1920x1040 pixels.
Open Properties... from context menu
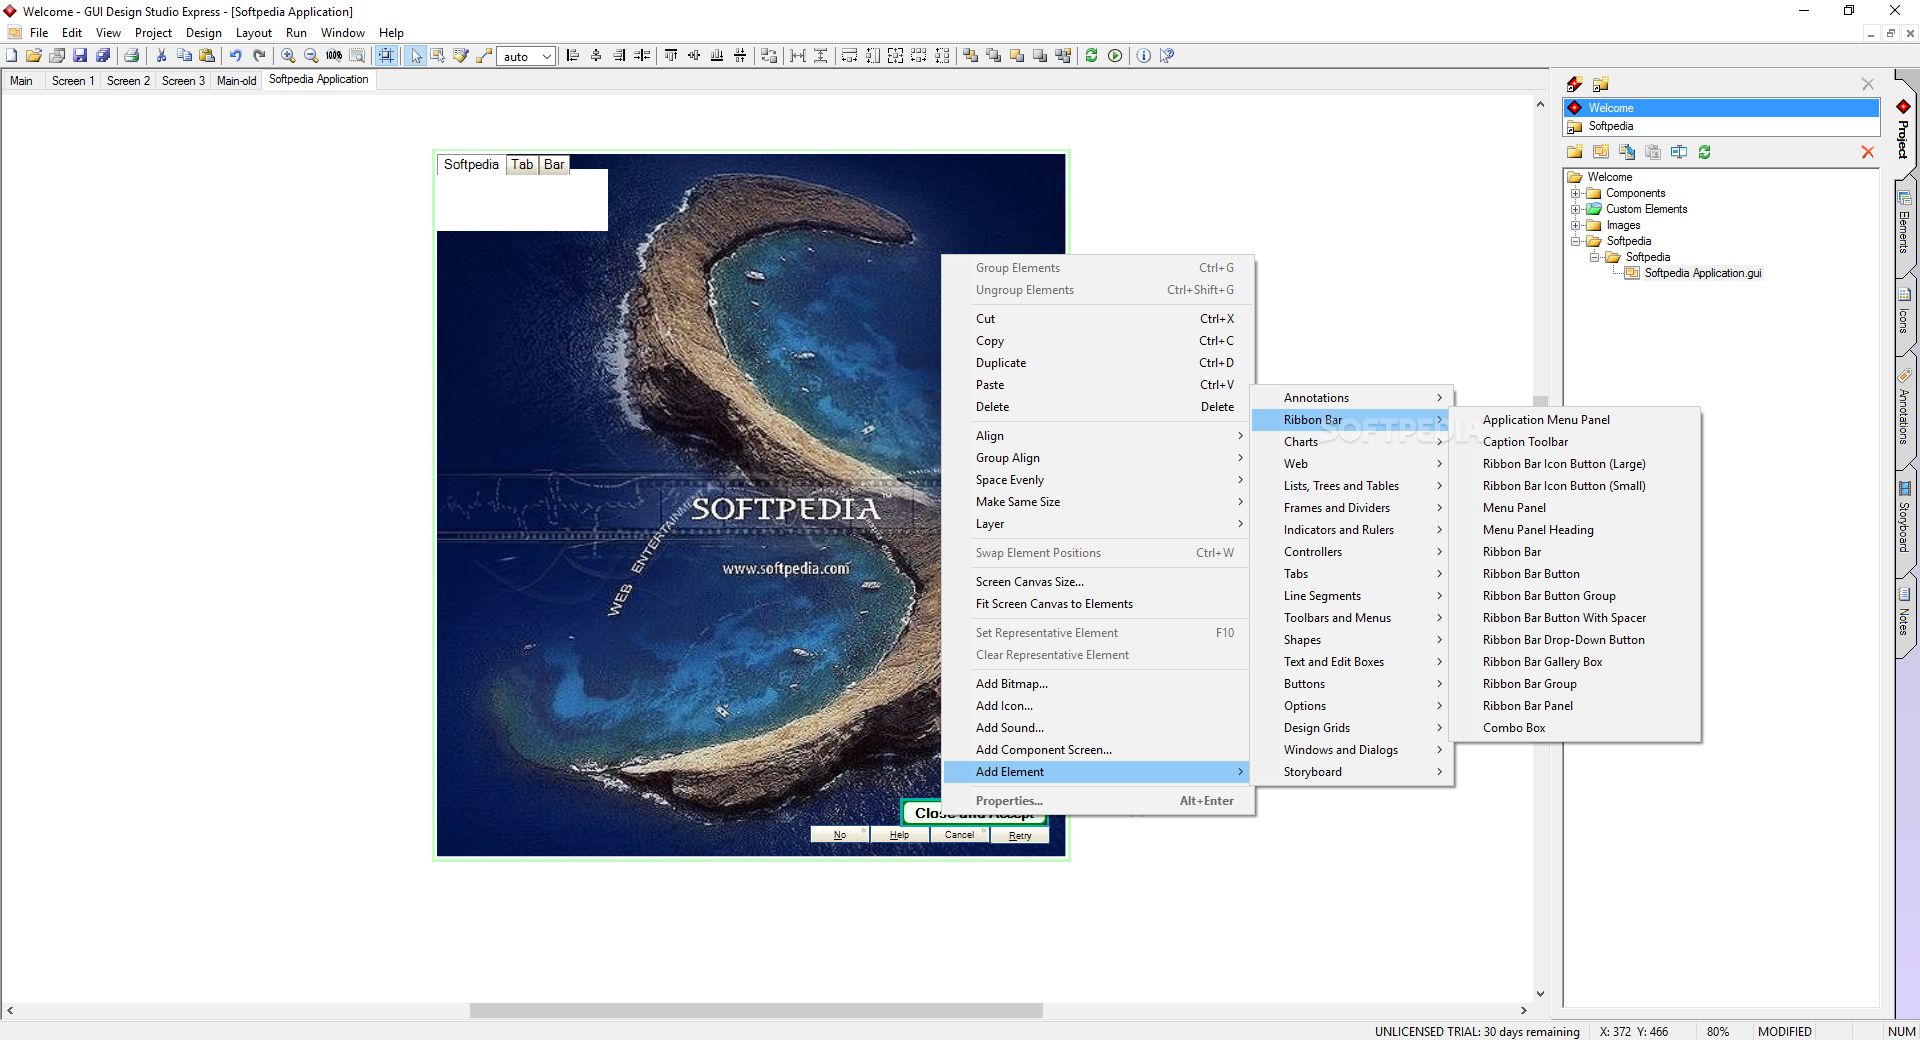[x=1097, y=801]
